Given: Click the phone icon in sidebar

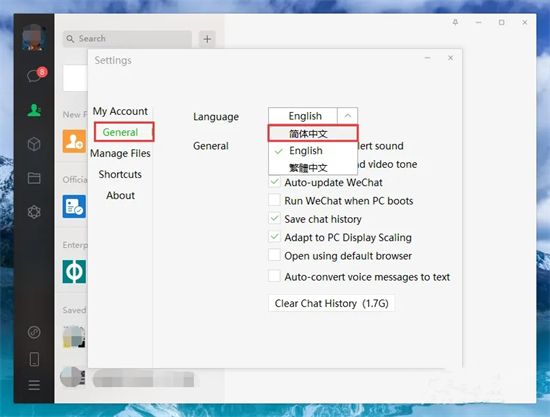Looking at the screenshot, I should click(34, 359).
